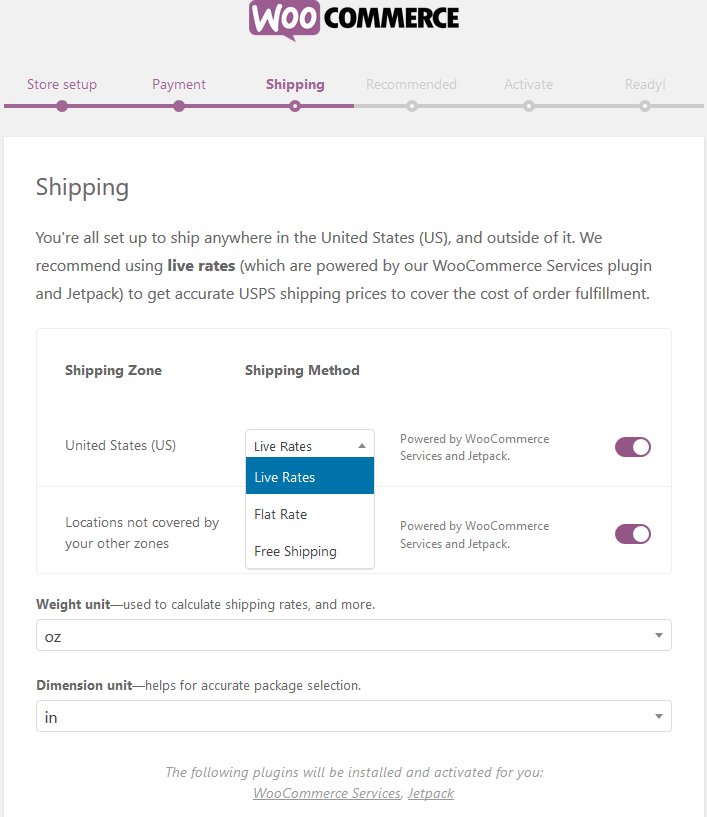The image size is (707, 817).
Task: Click the Shipping step circle marker
Action: 295,104
